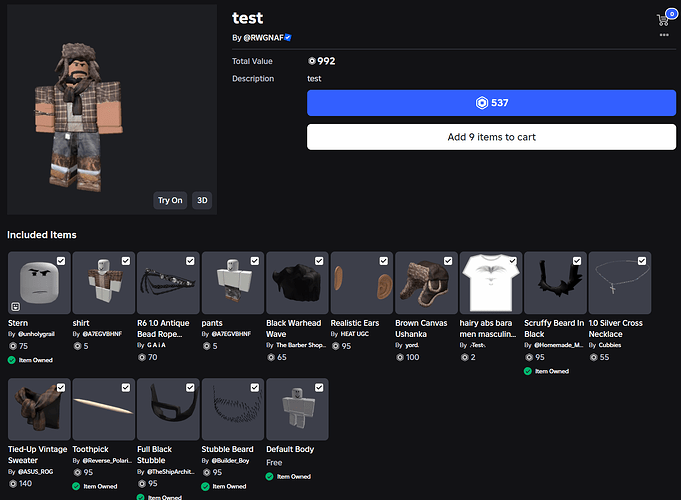Uncheck Default Body checkbox
Viewport: 681px width, 500px height.
coord(319,387)
